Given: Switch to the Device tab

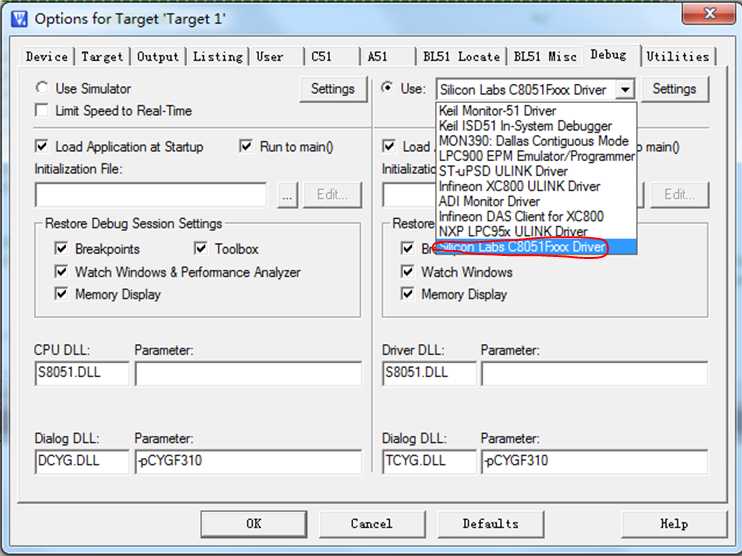Looking at the screenshot, I should [x=47, y=57].
